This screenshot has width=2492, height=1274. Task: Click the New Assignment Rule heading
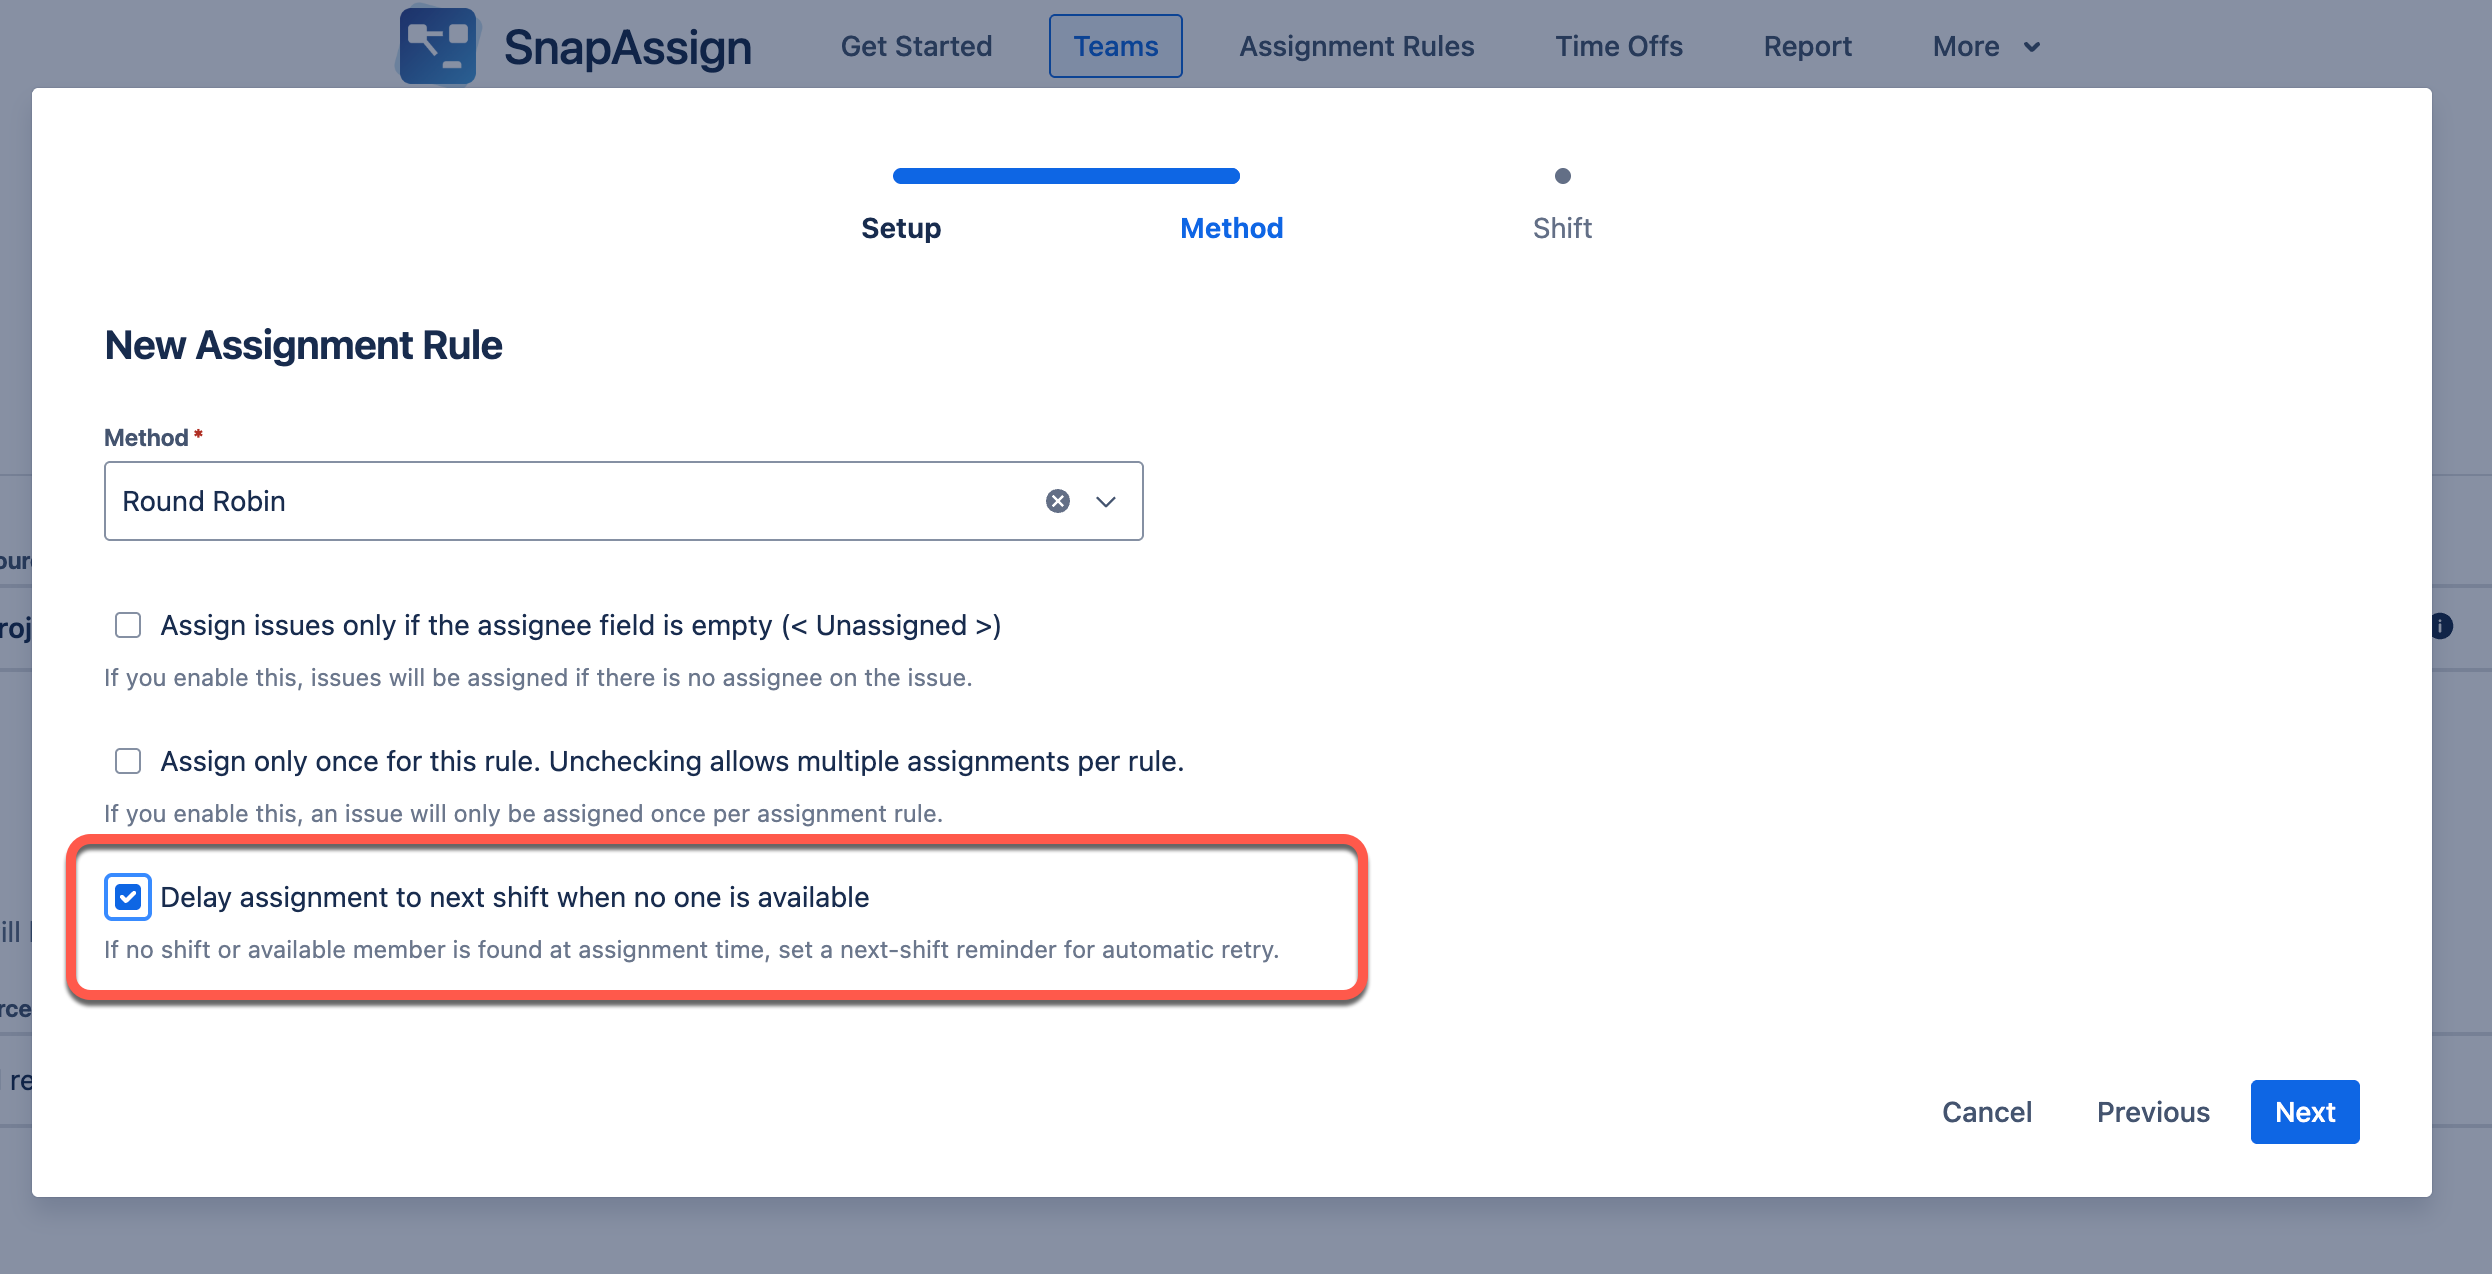click(303, 345)
